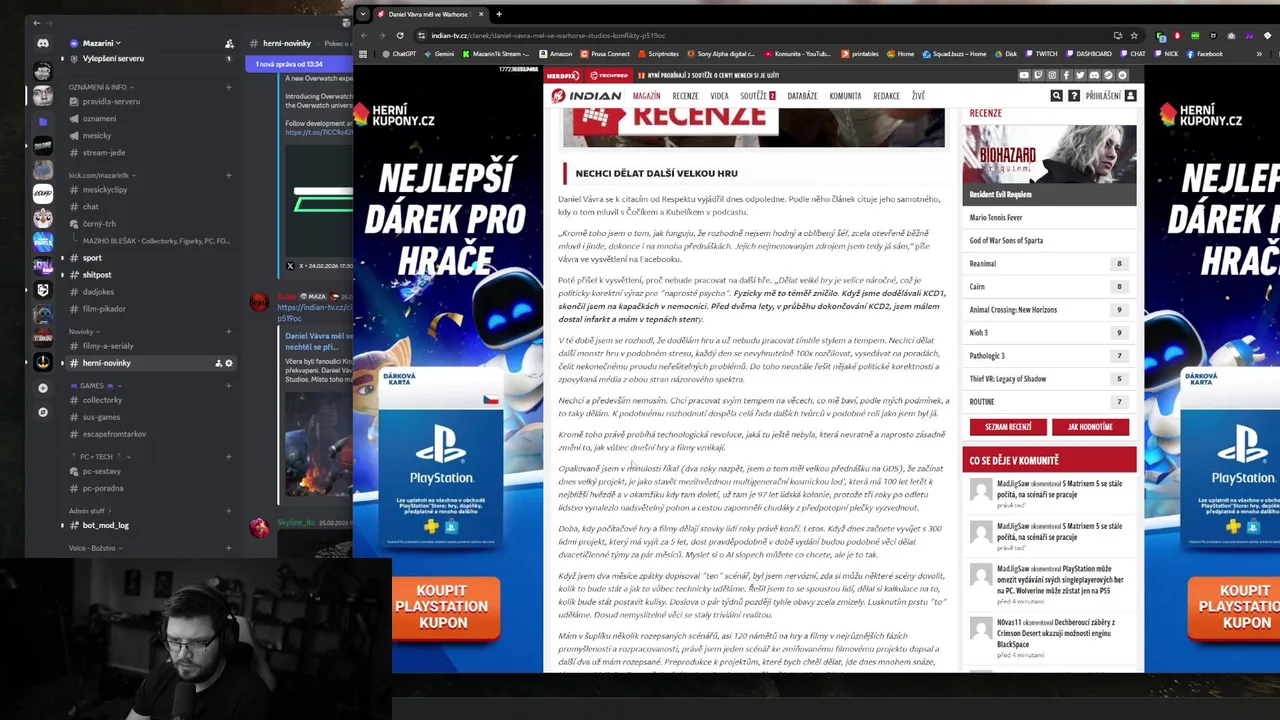
Task: Open Thief VR: Legacy of Shadow review
Action: click(1007, 378)
